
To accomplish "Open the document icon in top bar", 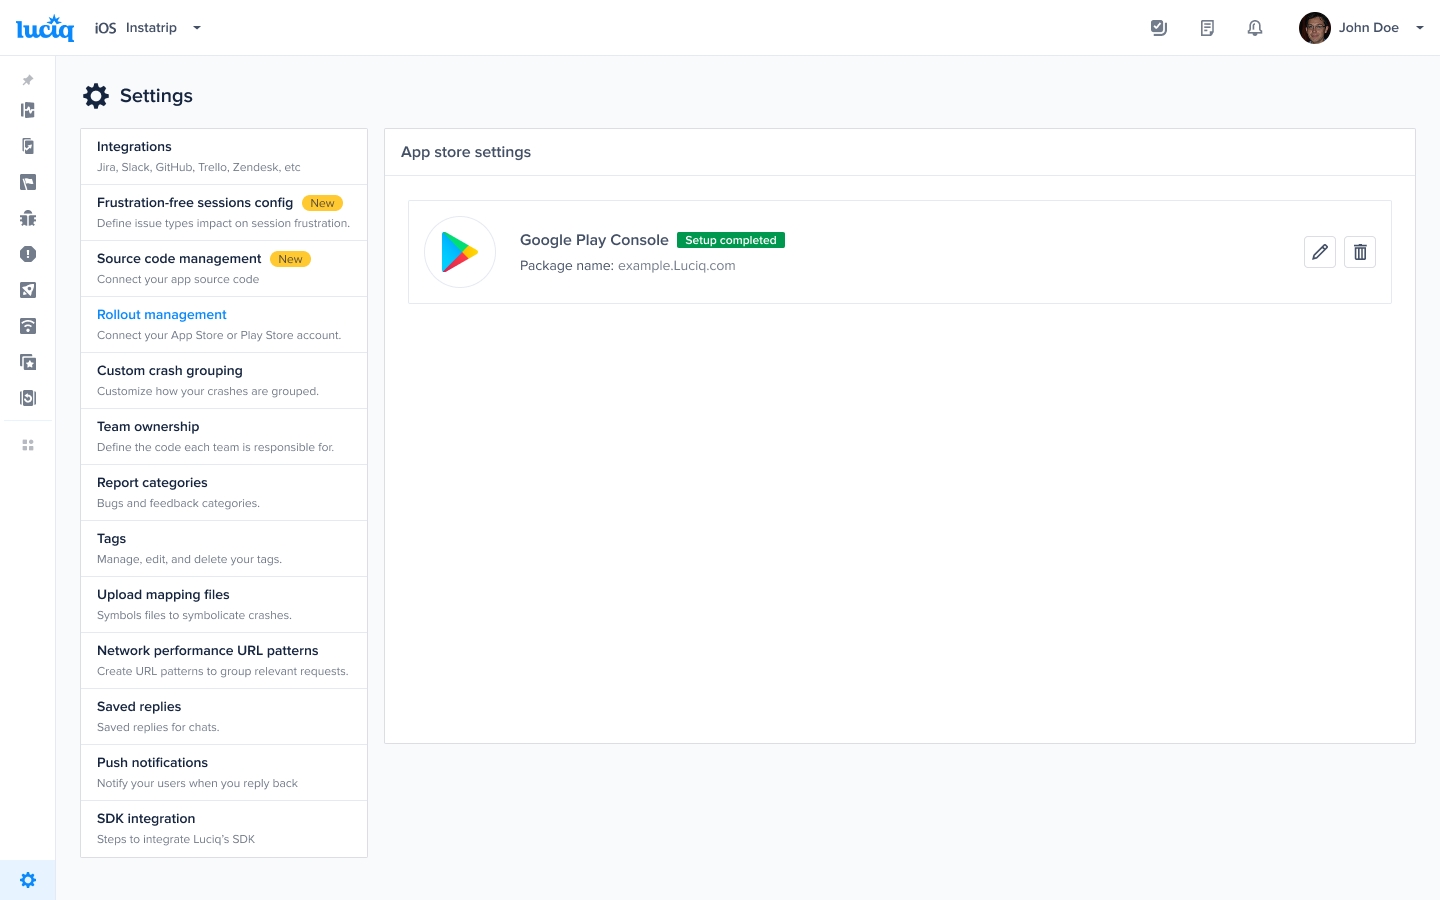I will [1207, 28].
